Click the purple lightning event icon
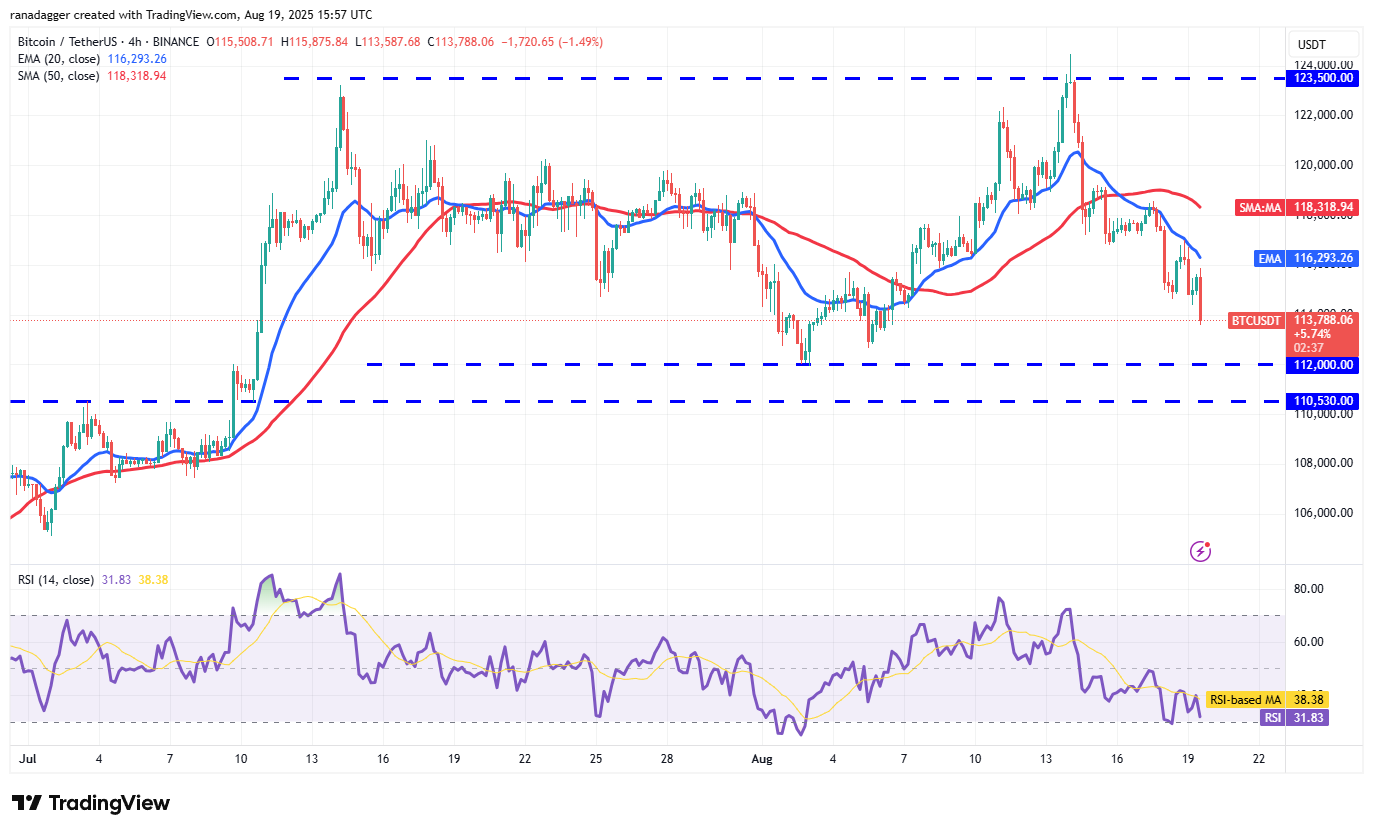The height and width of the screenshot is (833, 1373). click(1201, 551)
